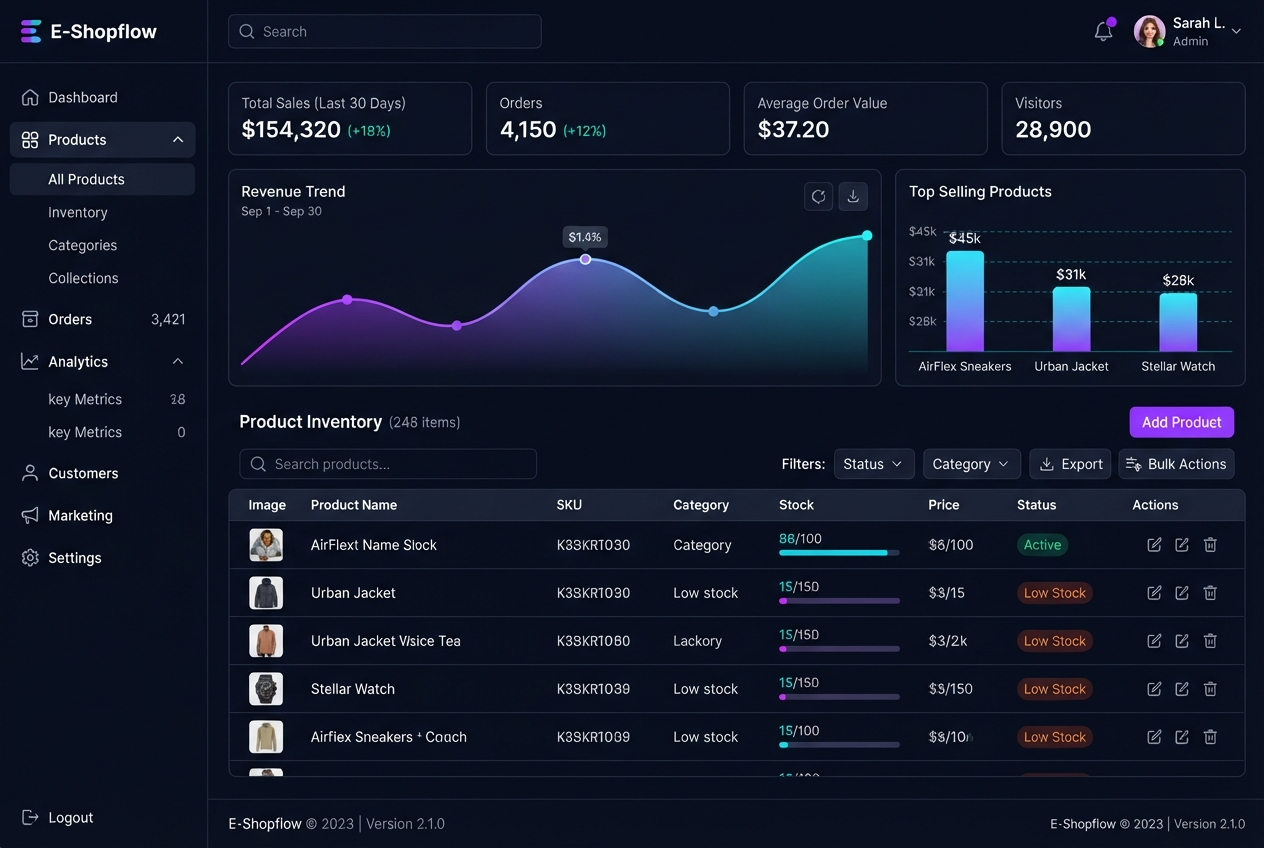Delete the AirFlext Name Slock product

tap(1210, 545)
